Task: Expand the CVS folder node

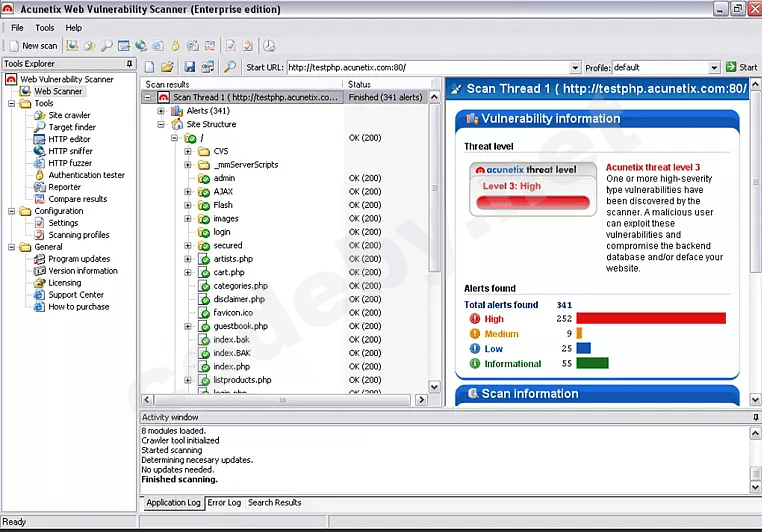Action: 188,151
